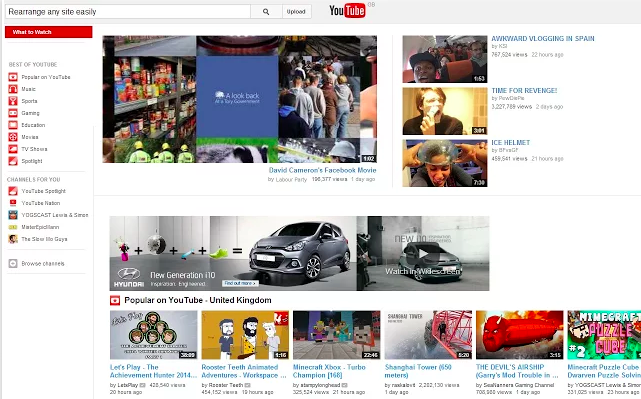Image resolution: width=641 pixels, height=399 pixels.
Task: Open the Sports sidebar link
Action: pyautogui.click(x=29, y=101)
